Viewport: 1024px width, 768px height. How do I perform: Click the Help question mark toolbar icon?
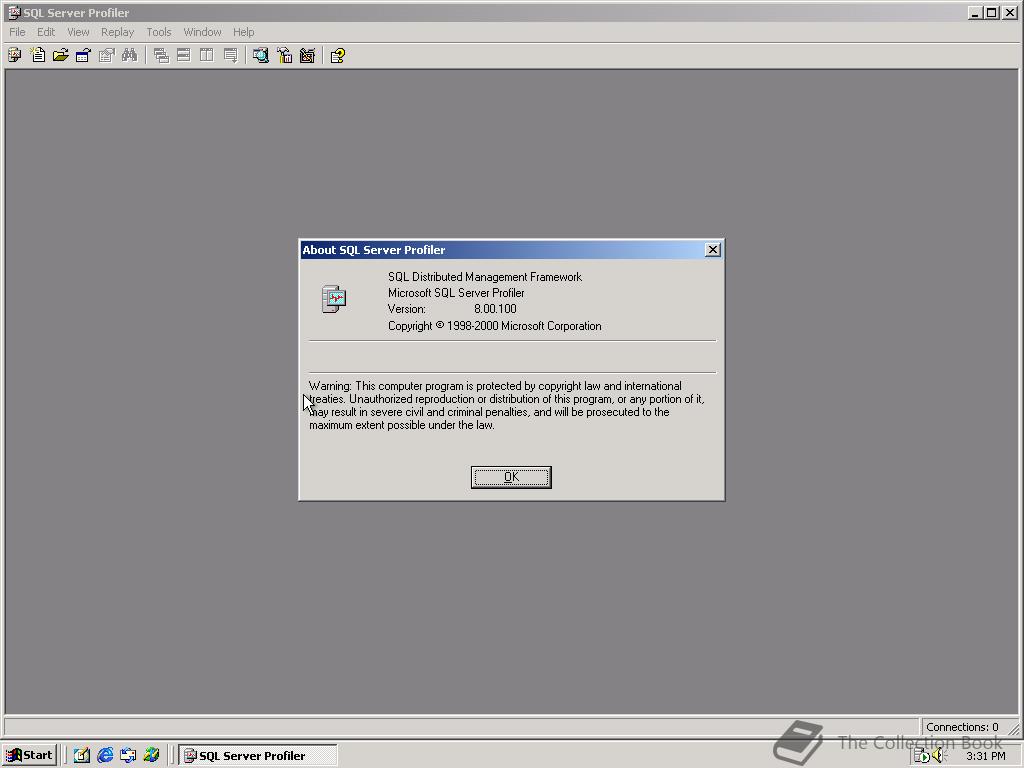click(338, 56)
